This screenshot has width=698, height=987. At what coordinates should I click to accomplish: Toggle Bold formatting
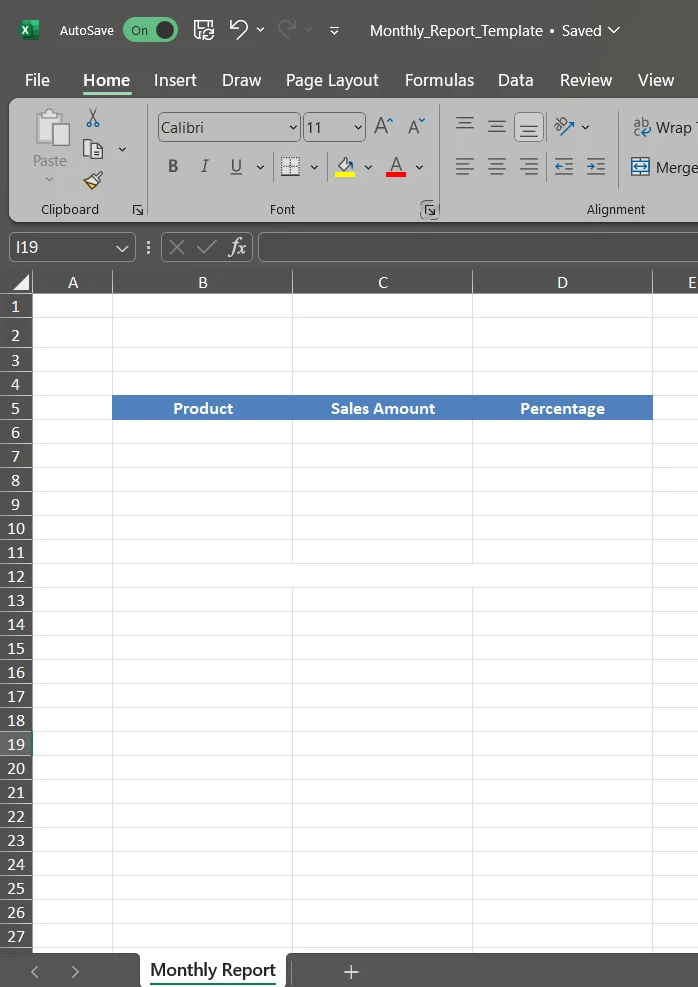pos(173,167)
